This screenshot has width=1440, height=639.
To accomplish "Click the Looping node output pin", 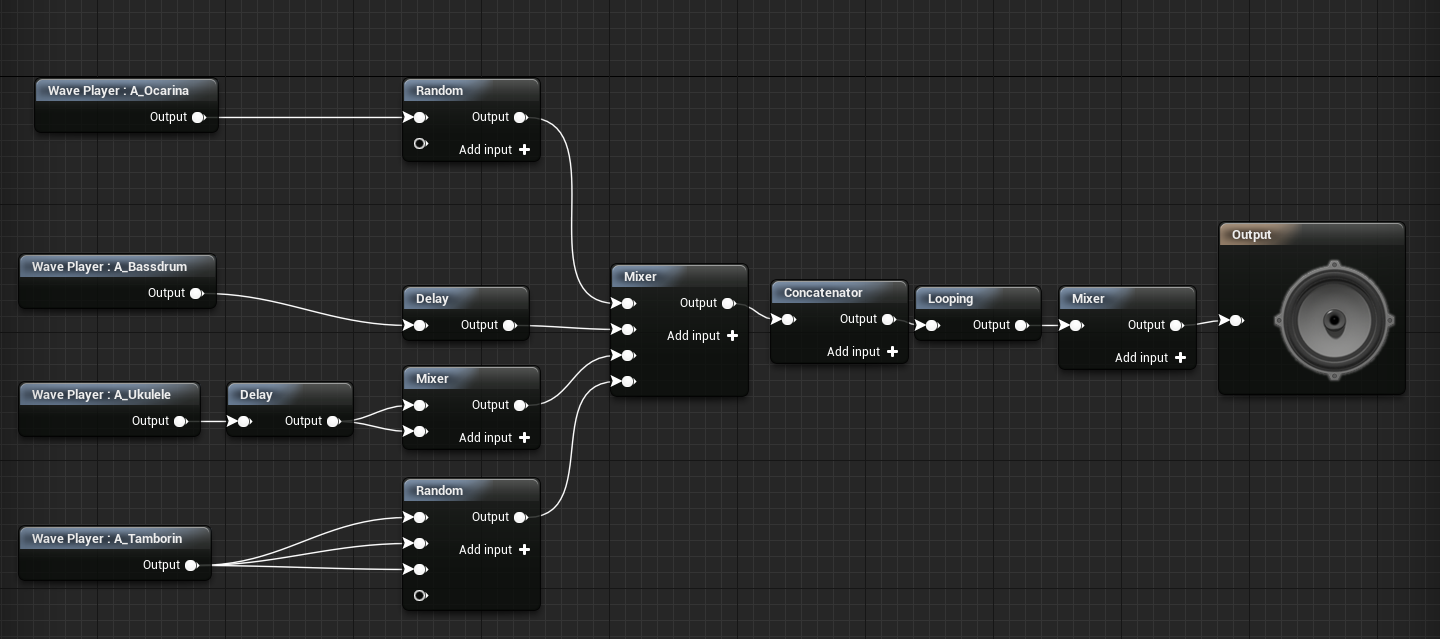I will tap(1021, 325).
